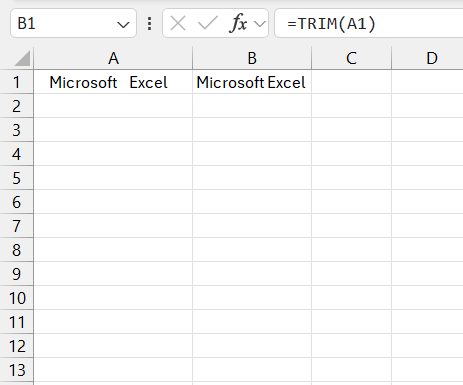Viewport: 463px width, 385px height.
Task: Select row 11 header
Action: coord(16,322)
